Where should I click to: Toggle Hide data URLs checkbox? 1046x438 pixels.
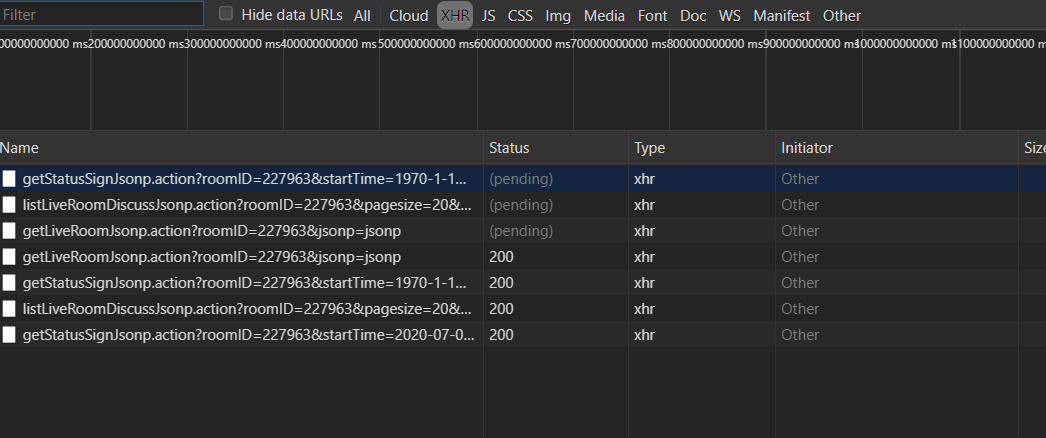226,14
